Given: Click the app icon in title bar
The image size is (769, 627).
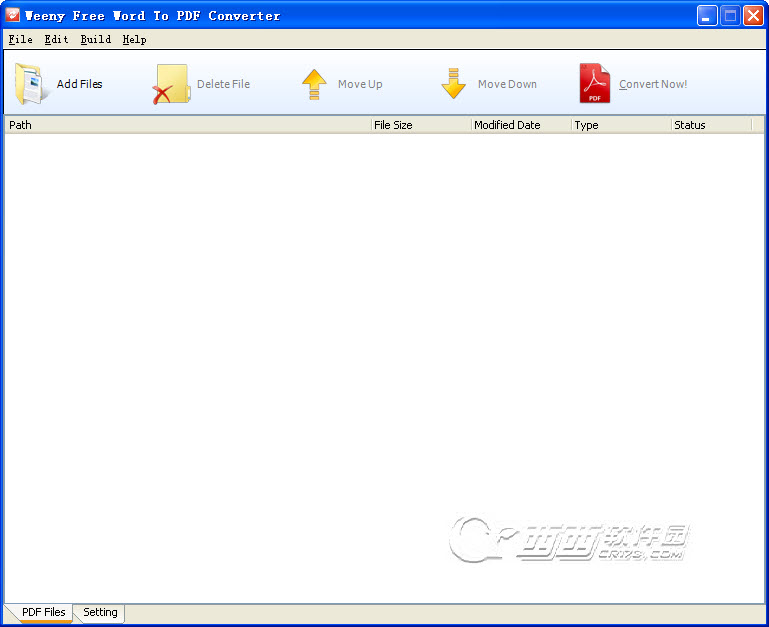Looking at the screenshot, I should coord(13,15).
